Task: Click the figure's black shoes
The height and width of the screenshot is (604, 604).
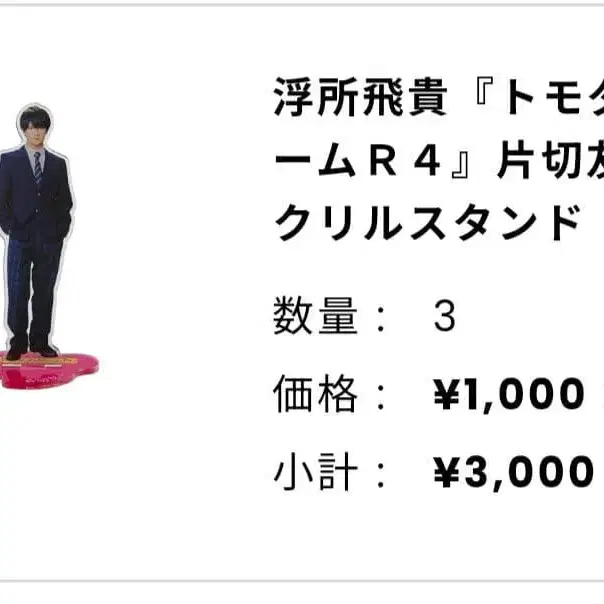Action: [x=32, y=350]
